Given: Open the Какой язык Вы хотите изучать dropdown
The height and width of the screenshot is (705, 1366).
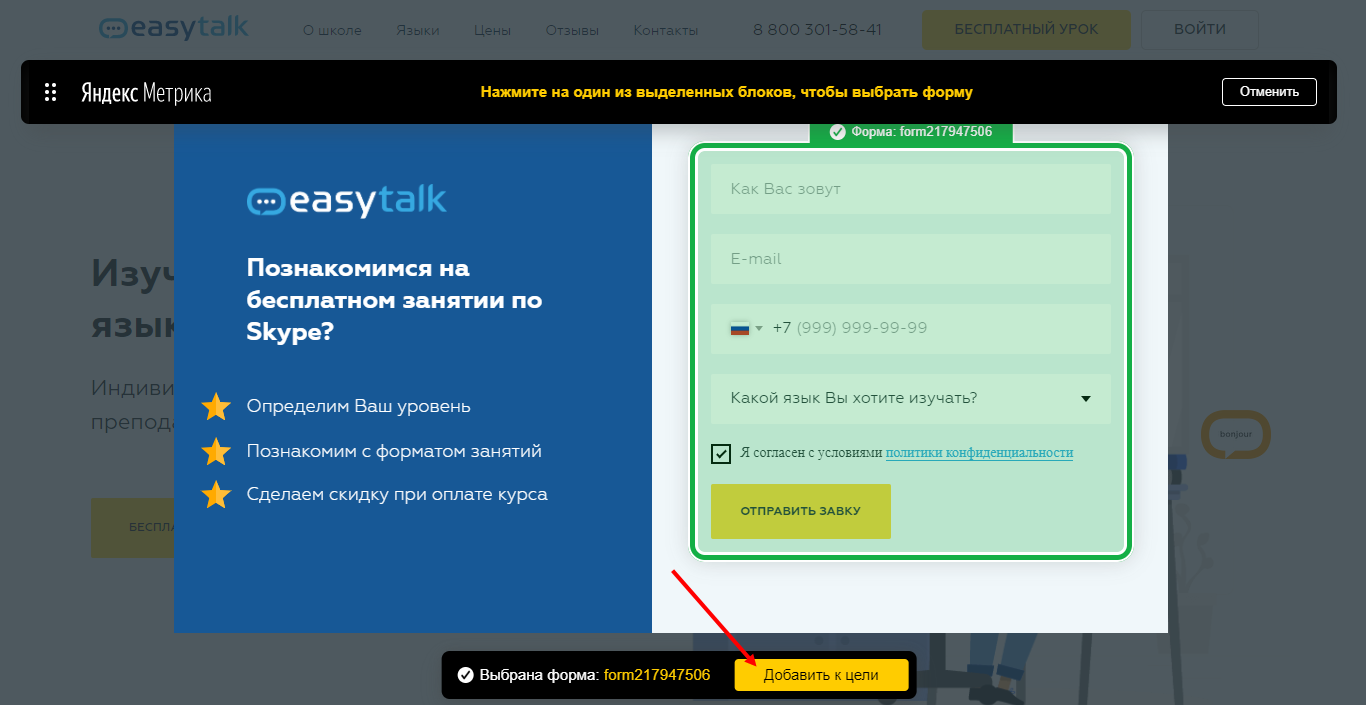Looking at the screenshot, I should point(910,399).
